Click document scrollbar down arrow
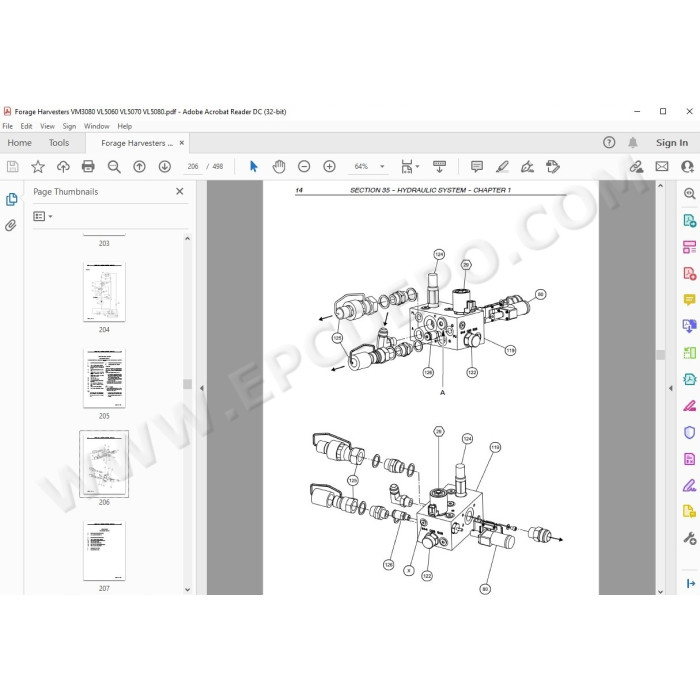 [661, 592]
